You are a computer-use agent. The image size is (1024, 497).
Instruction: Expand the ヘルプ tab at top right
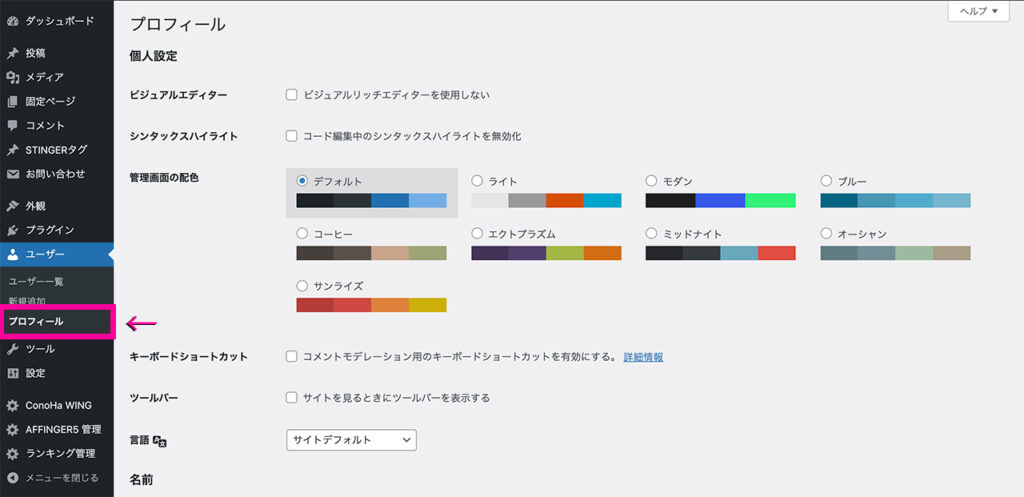coord(979,11)
